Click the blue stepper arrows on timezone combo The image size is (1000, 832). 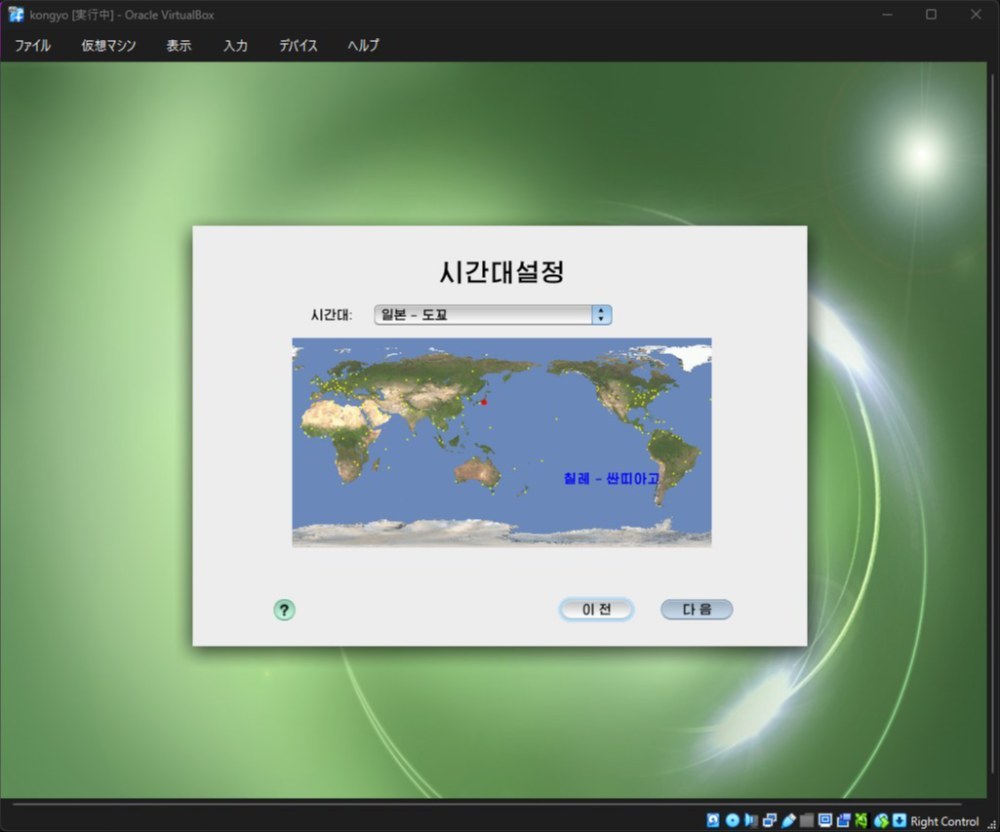tap(601, 315)
